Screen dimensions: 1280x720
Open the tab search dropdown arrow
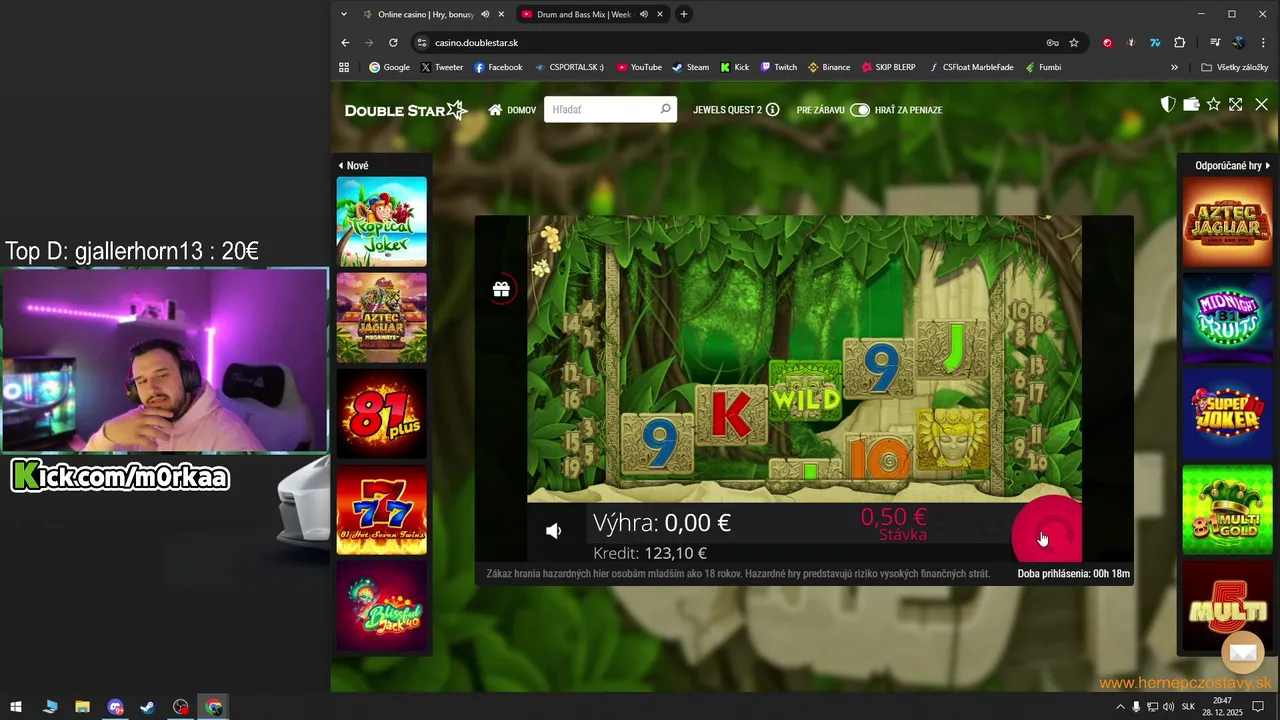(x=344, y=14)
